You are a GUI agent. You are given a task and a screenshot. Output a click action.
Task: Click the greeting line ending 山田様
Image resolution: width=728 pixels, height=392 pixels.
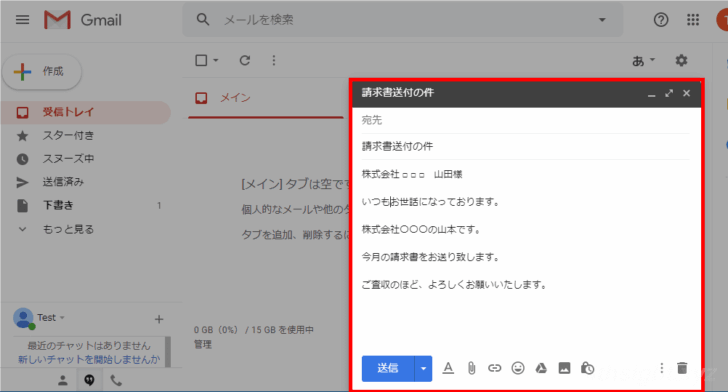click(x=412, y=174)
